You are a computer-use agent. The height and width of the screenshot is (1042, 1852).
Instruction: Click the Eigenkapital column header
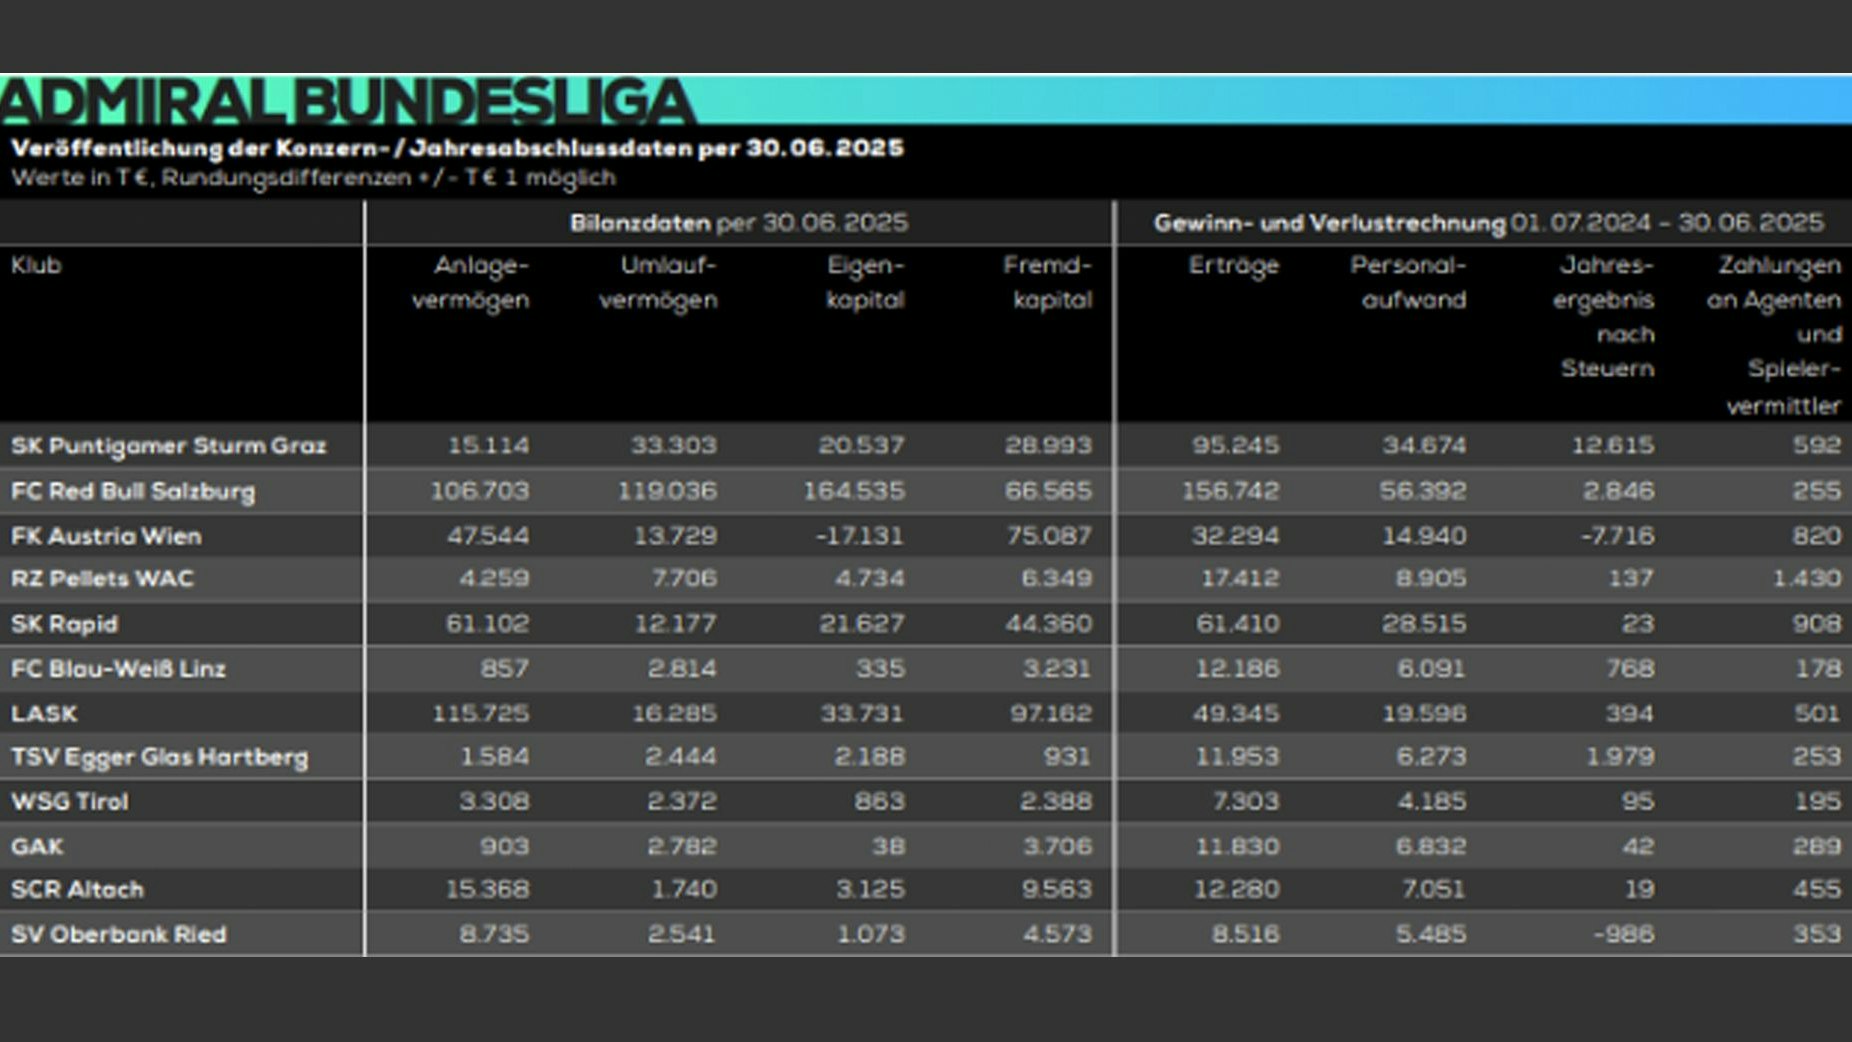coord(865,283)
